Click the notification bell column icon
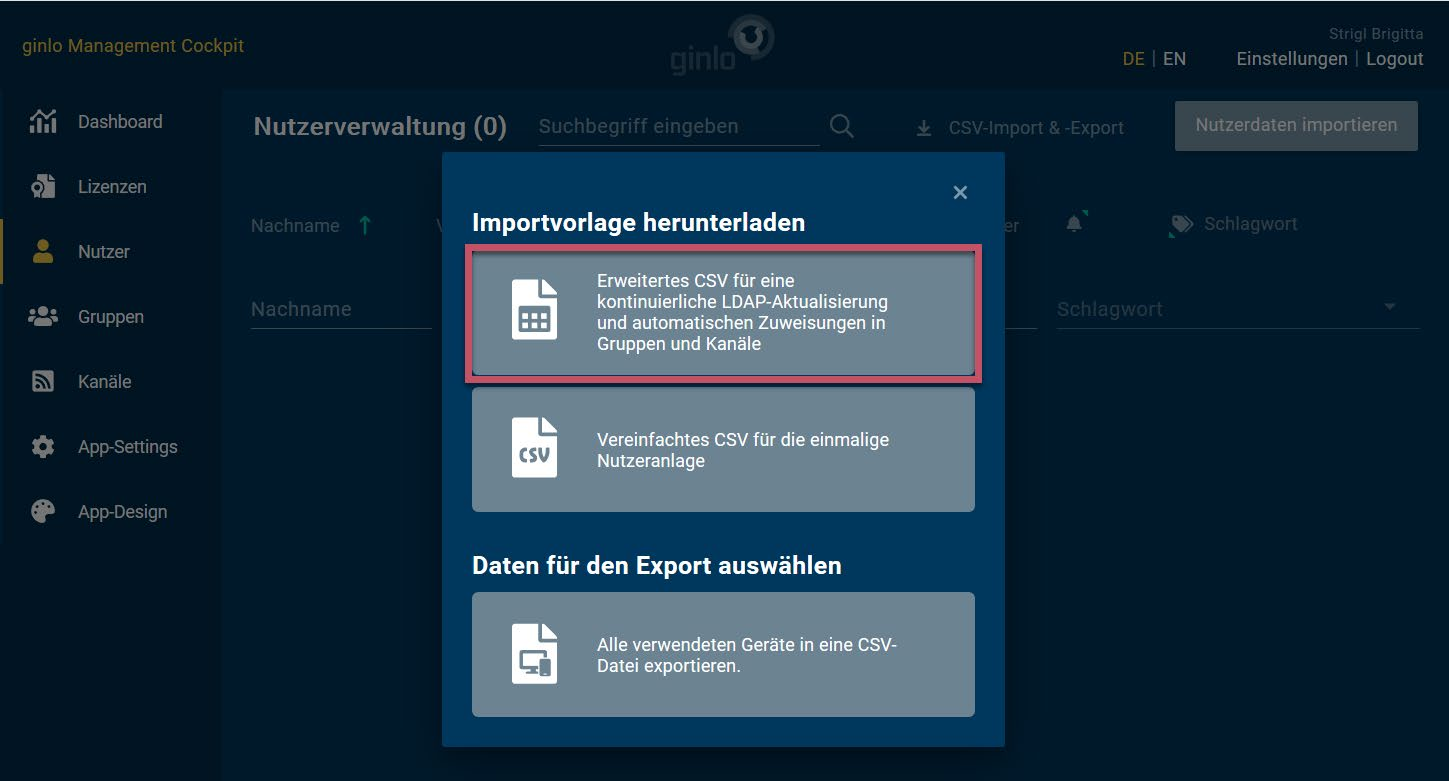The width and height of the screenshot is (1449, 781). 1075,223
